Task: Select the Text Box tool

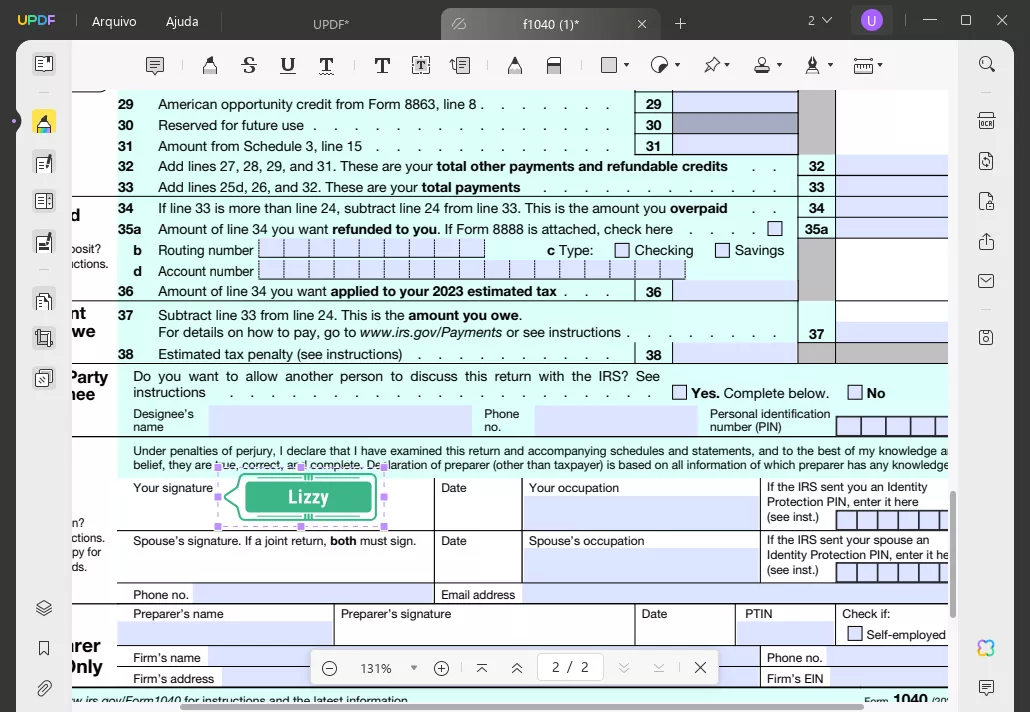Action: pos(420,65)
